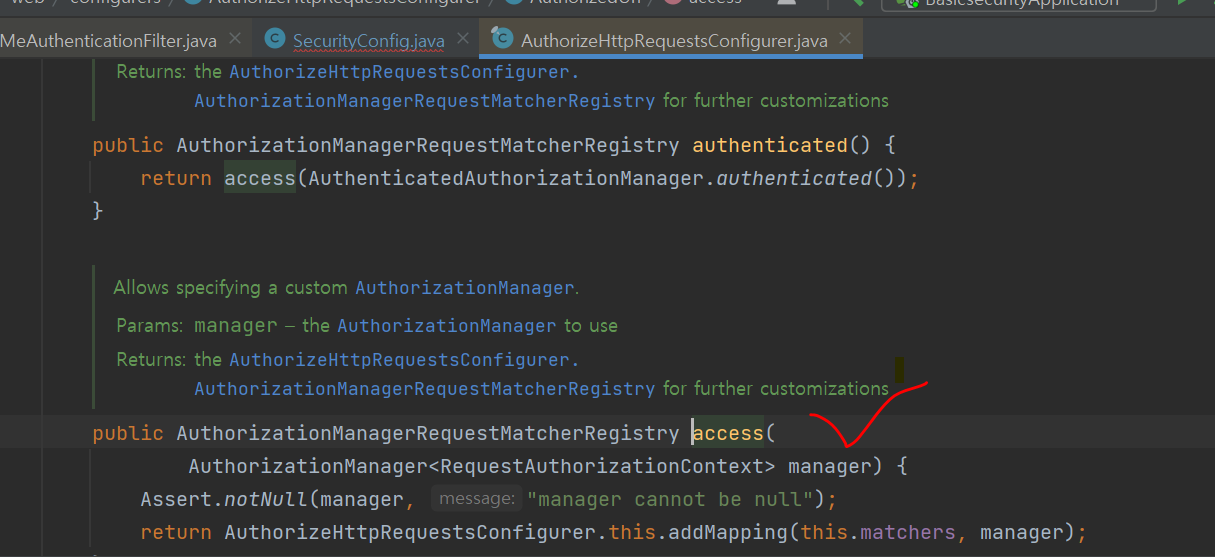Close the SecurityConfig.java editor tab

463,39
